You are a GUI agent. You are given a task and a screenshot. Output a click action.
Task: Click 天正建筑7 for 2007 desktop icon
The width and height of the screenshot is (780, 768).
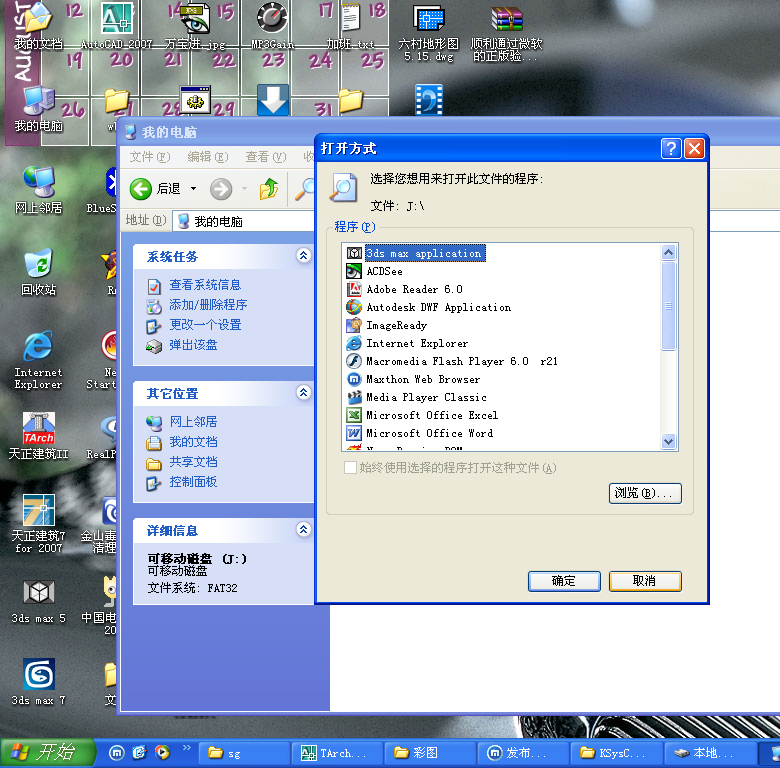pos(38,523)
